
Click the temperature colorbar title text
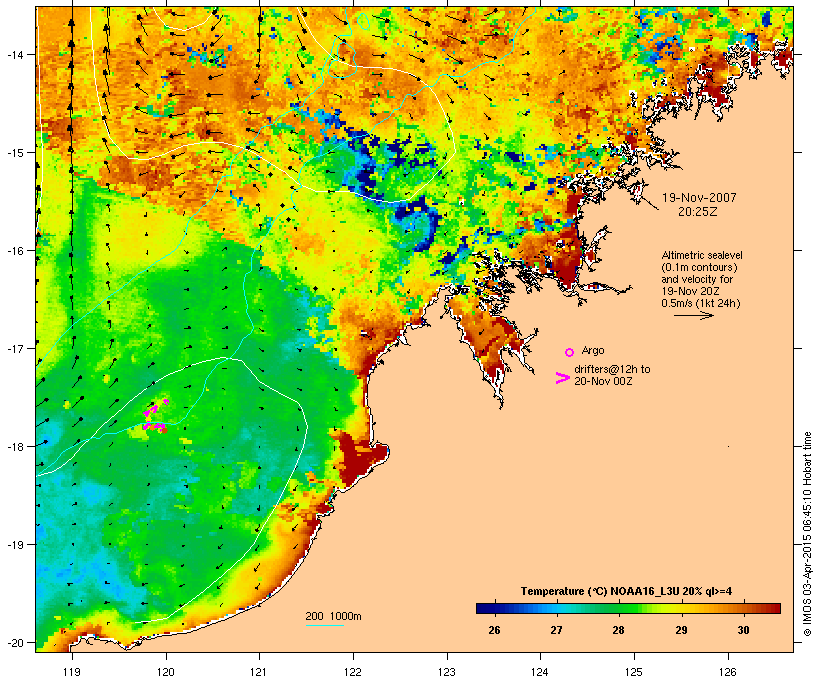tap(626, 591)
